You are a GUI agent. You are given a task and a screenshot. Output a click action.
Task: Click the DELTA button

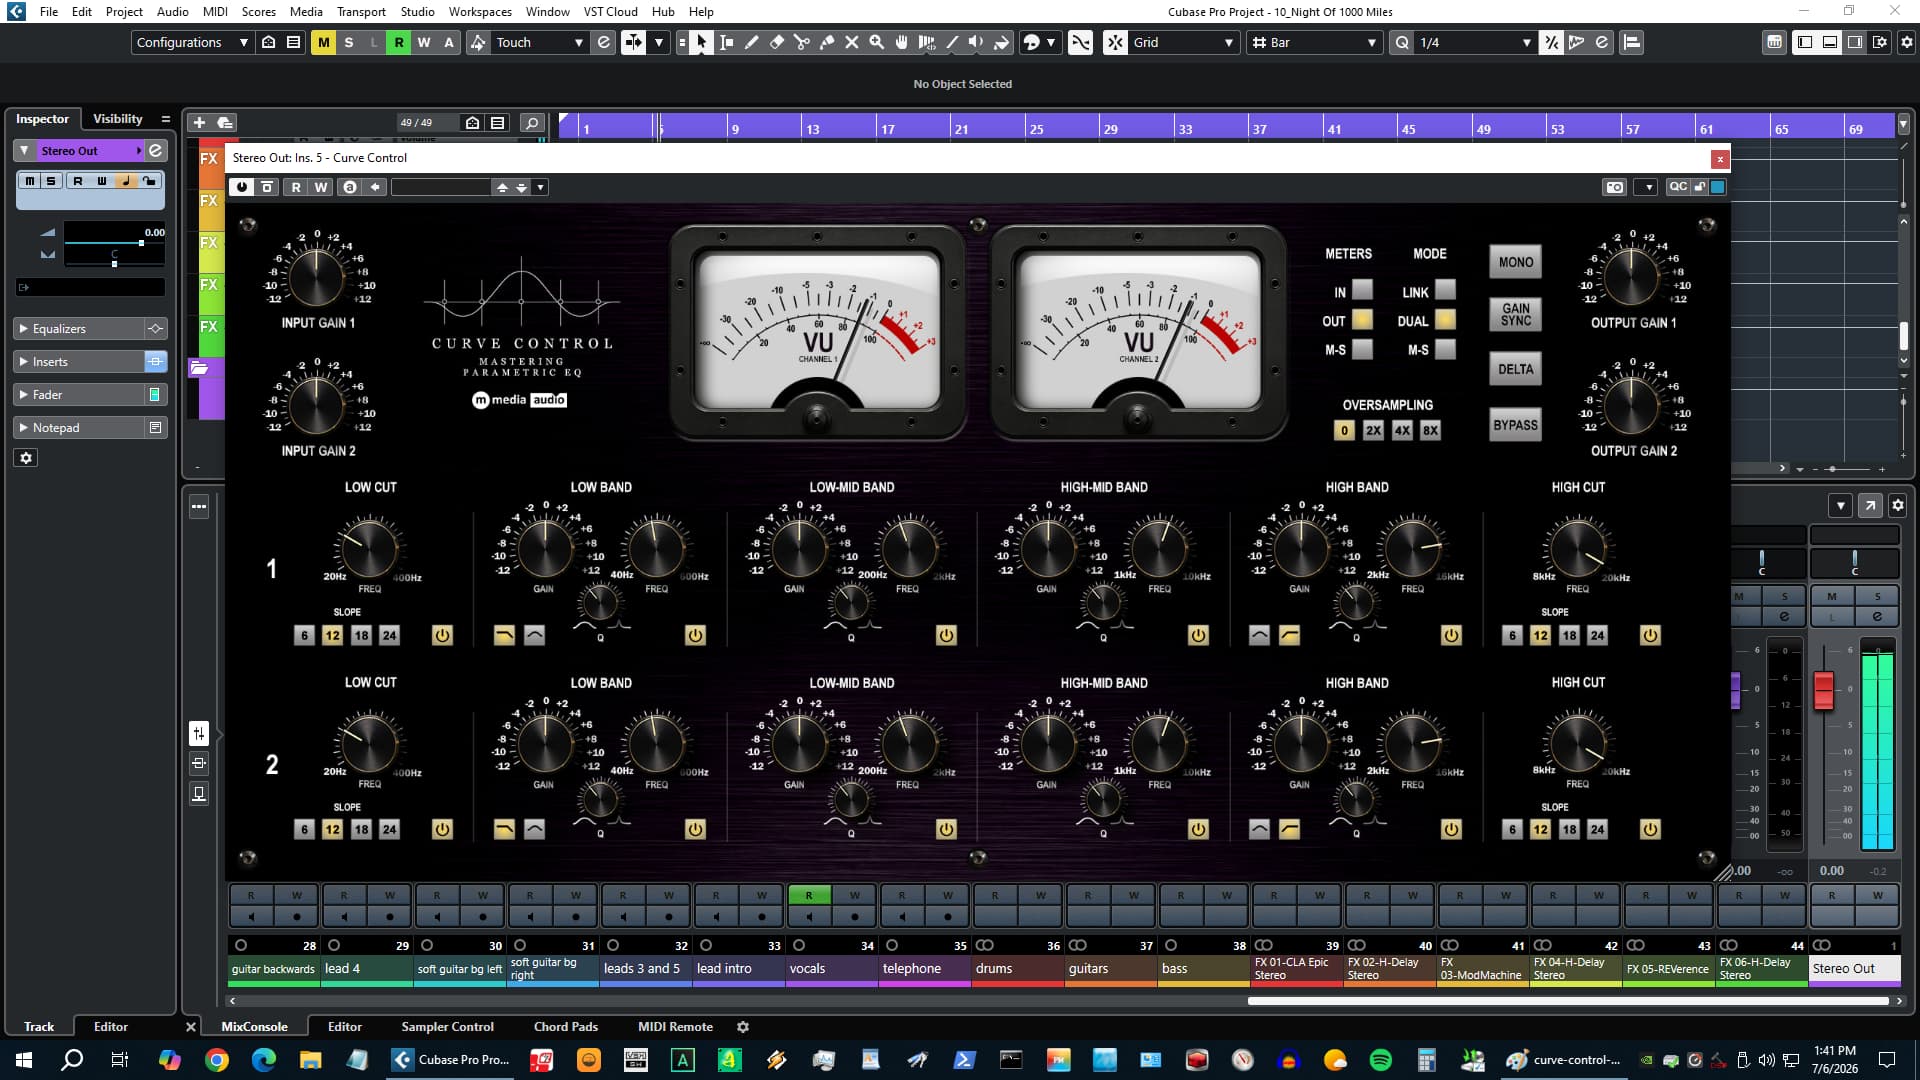click(1515, 369)
